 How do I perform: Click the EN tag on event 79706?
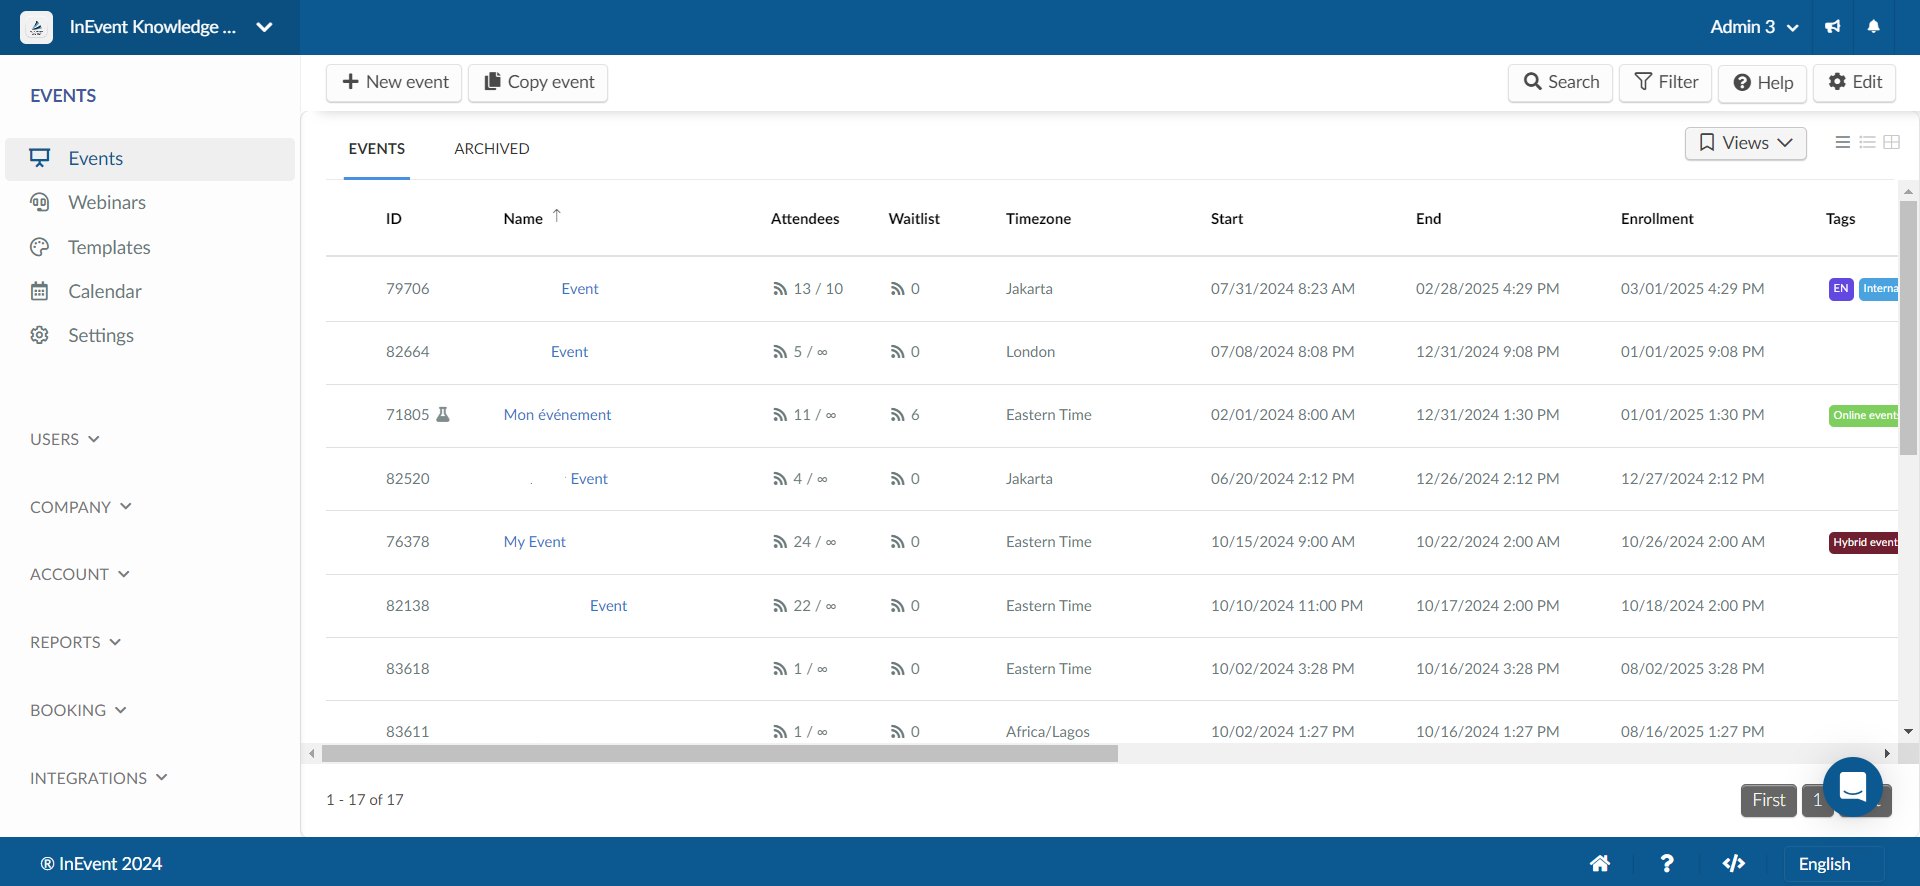tap(1841, 289)
